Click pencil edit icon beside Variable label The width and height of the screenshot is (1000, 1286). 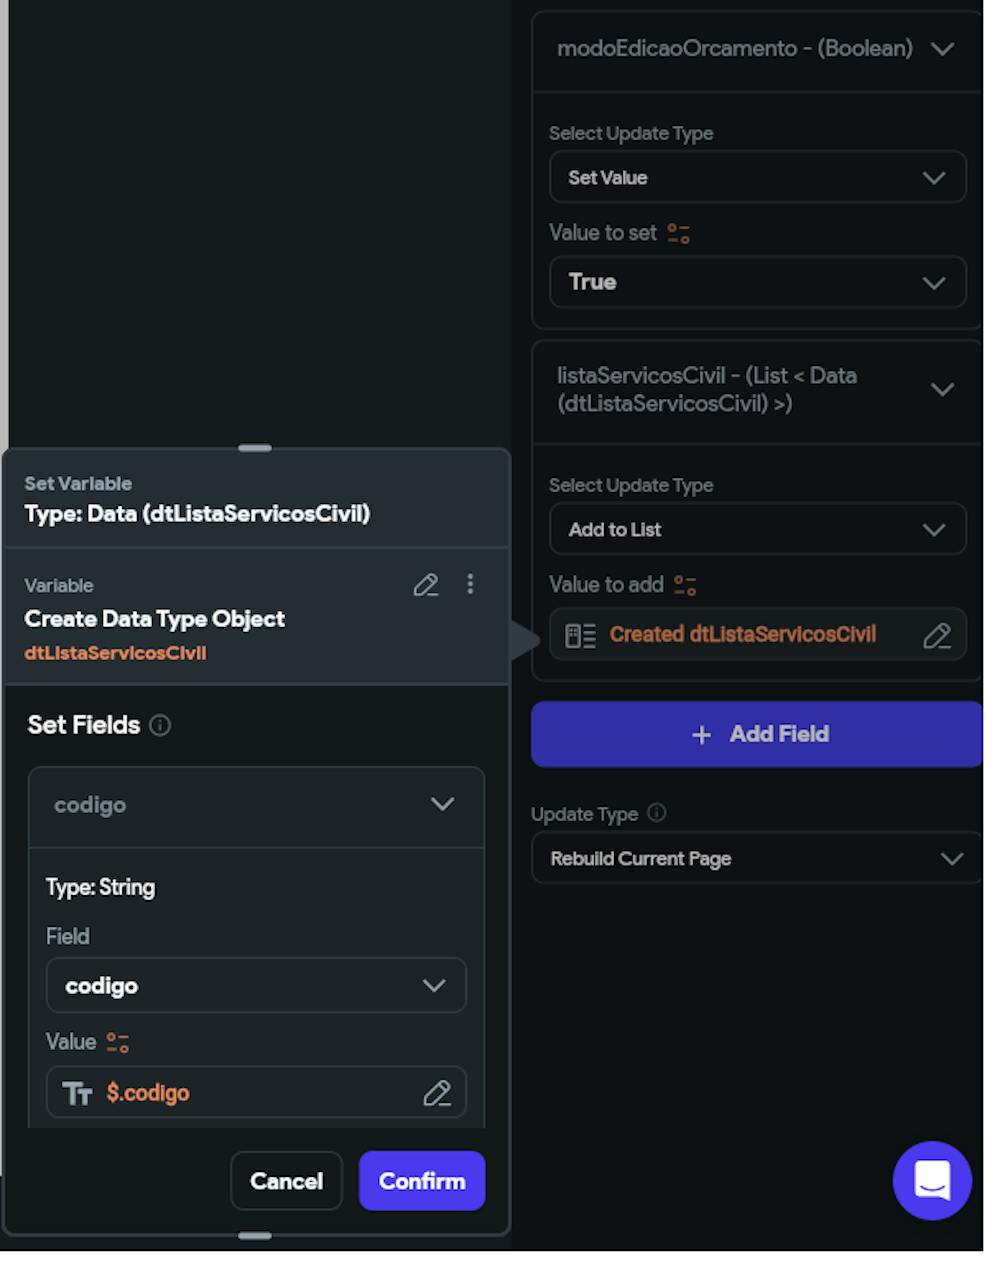pyautogui.click(x=426, y=585)
